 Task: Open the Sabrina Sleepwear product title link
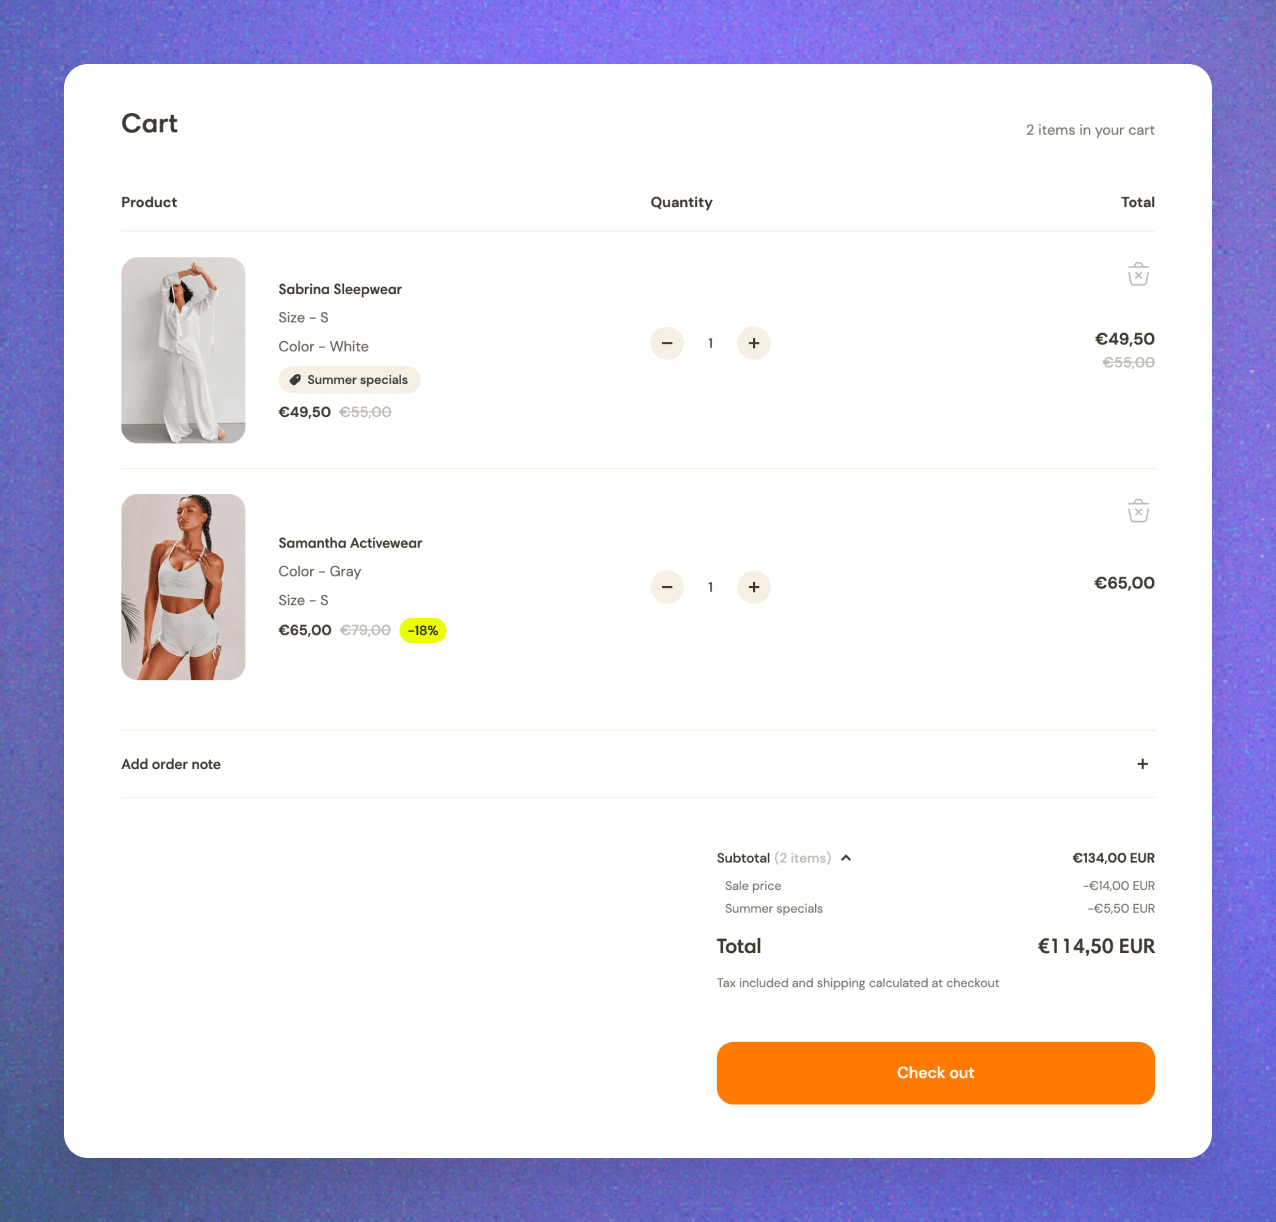click(340, 289)
